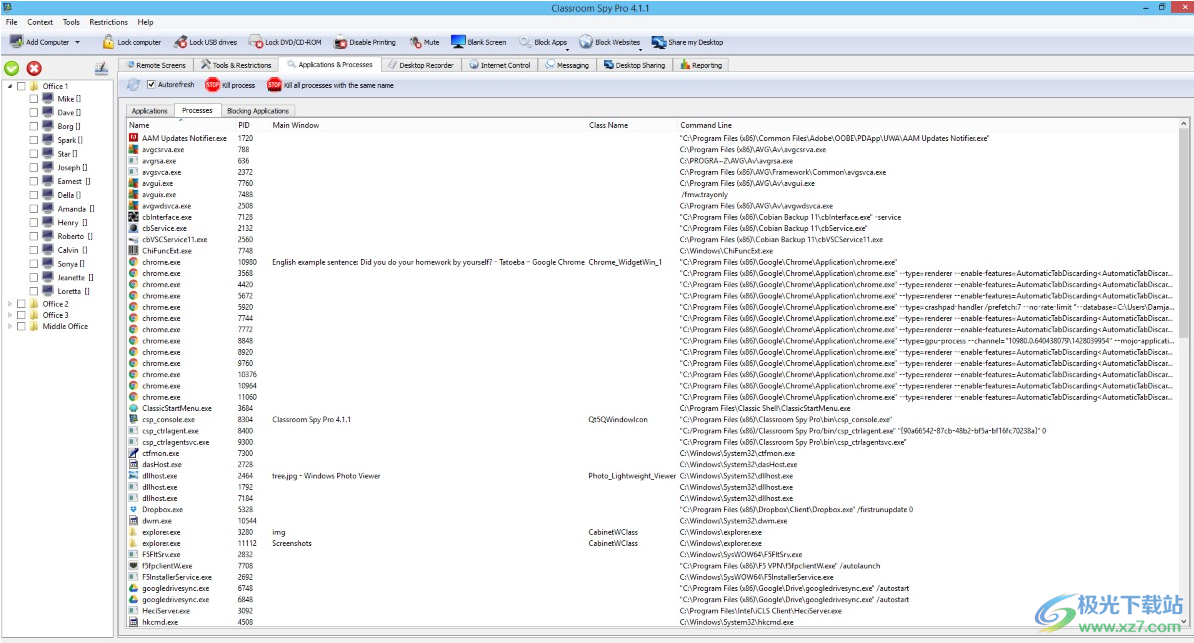Expand the Office 3 group

coord(10,315)
